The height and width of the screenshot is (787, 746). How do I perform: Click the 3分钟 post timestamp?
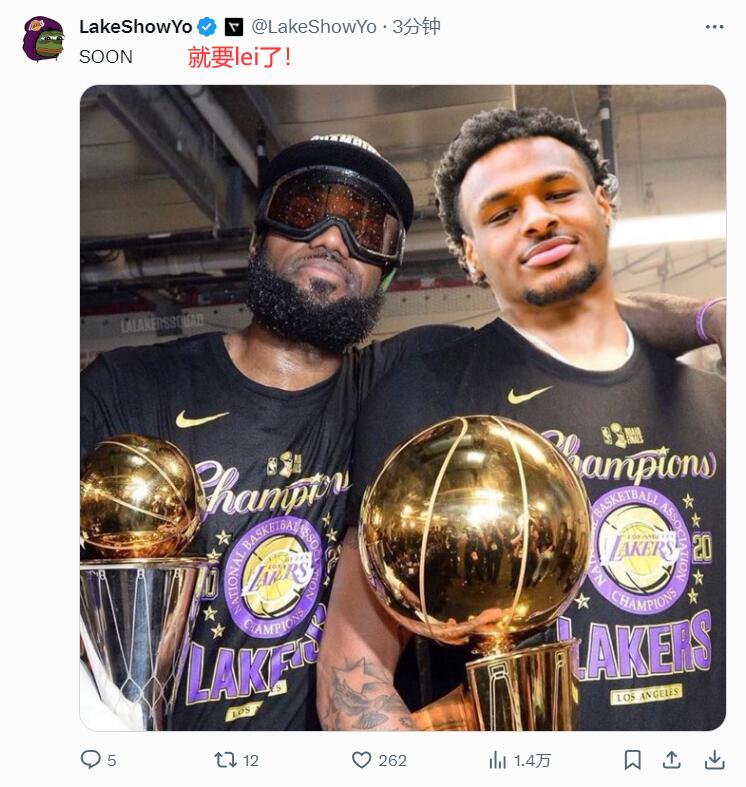click(x=416, y=27)
